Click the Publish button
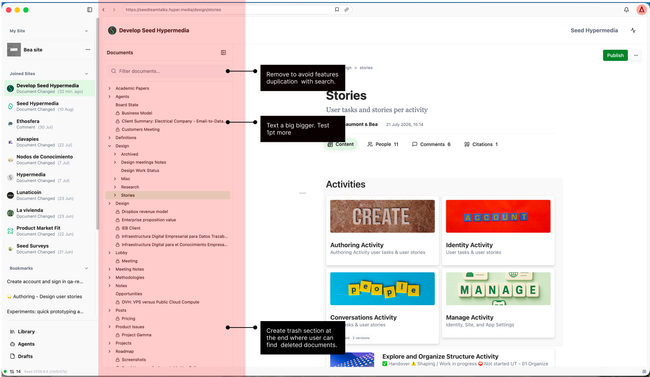Viewport: 650px width, 377px height. 615,55
